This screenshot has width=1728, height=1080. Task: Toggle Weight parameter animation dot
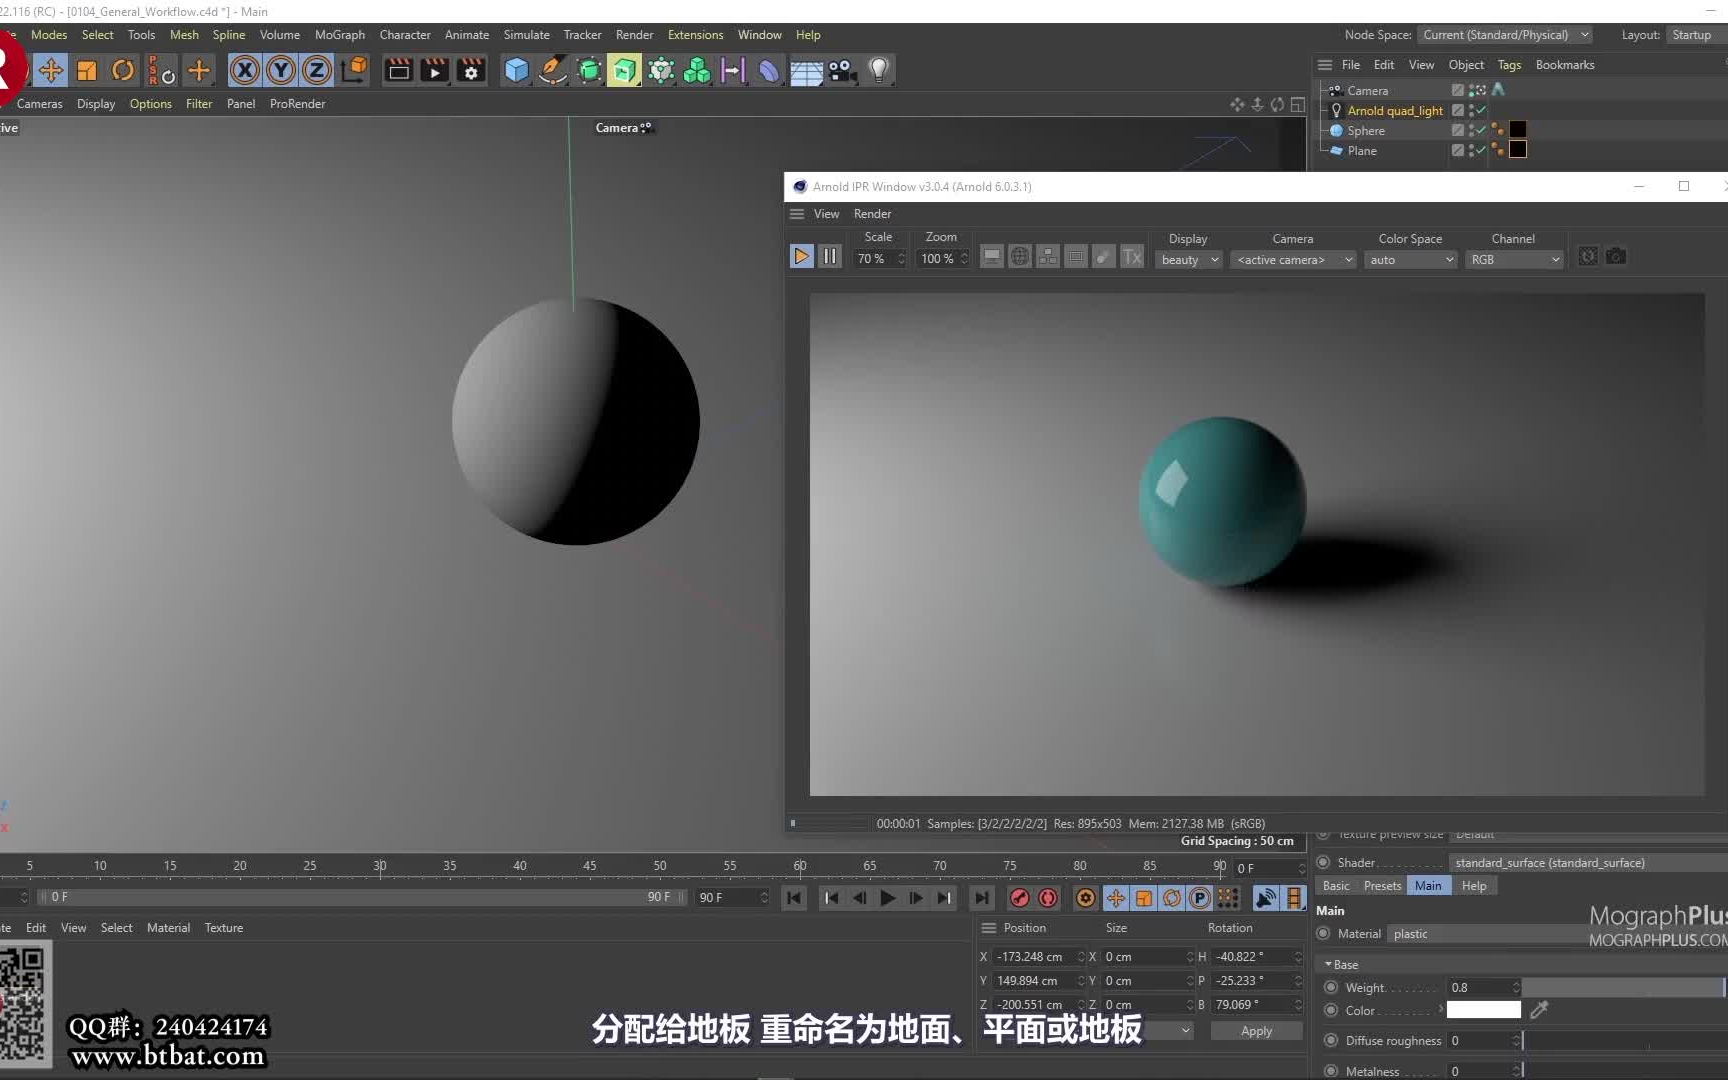(1331, 987)
